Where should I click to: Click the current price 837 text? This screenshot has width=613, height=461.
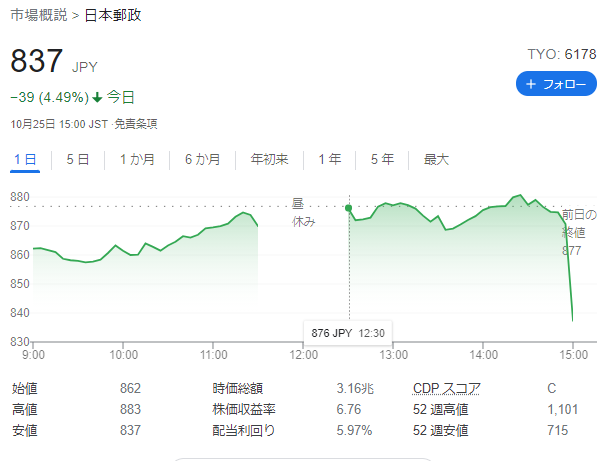[x=37, y=61]
